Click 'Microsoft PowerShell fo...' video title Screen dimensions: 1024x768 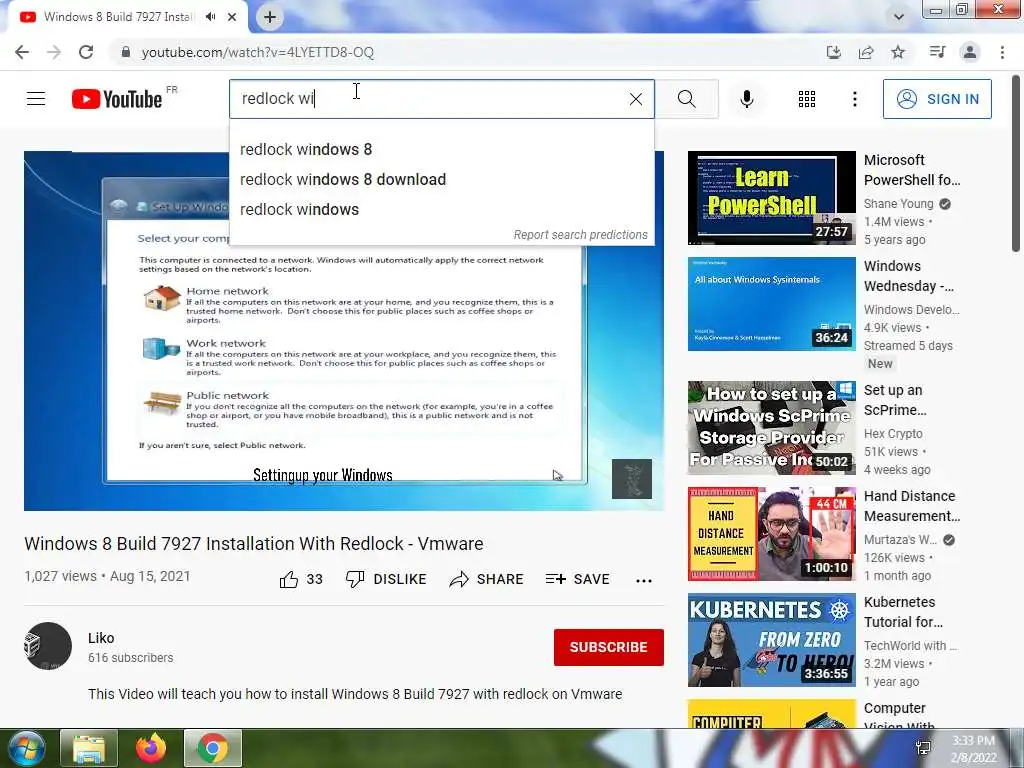coord(912,170)
